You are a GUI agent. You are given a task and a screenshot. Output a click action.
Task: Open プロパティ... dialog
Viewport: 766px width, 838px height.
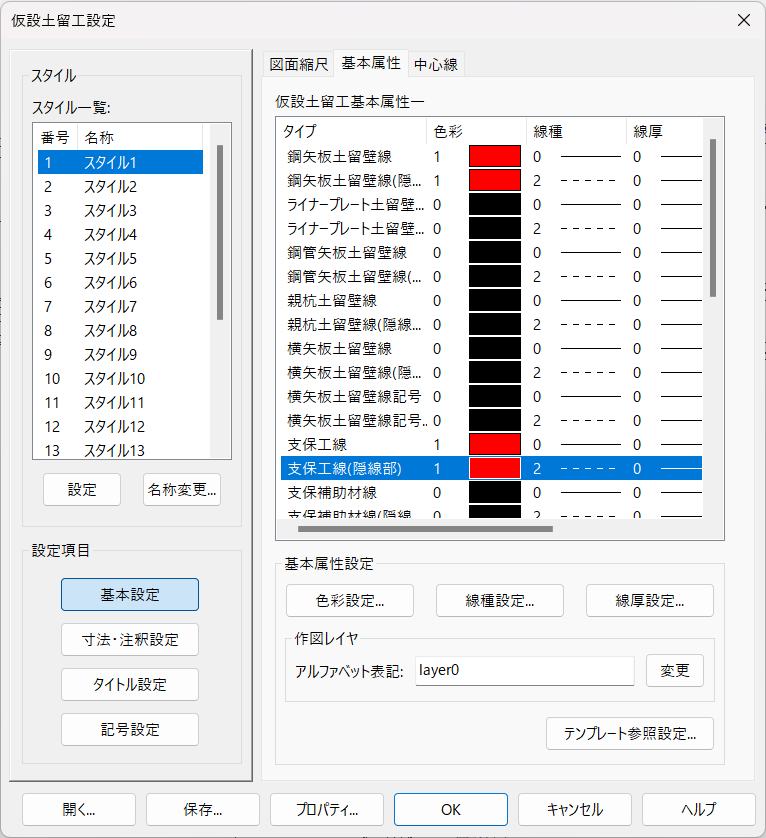tap(327, 809)
